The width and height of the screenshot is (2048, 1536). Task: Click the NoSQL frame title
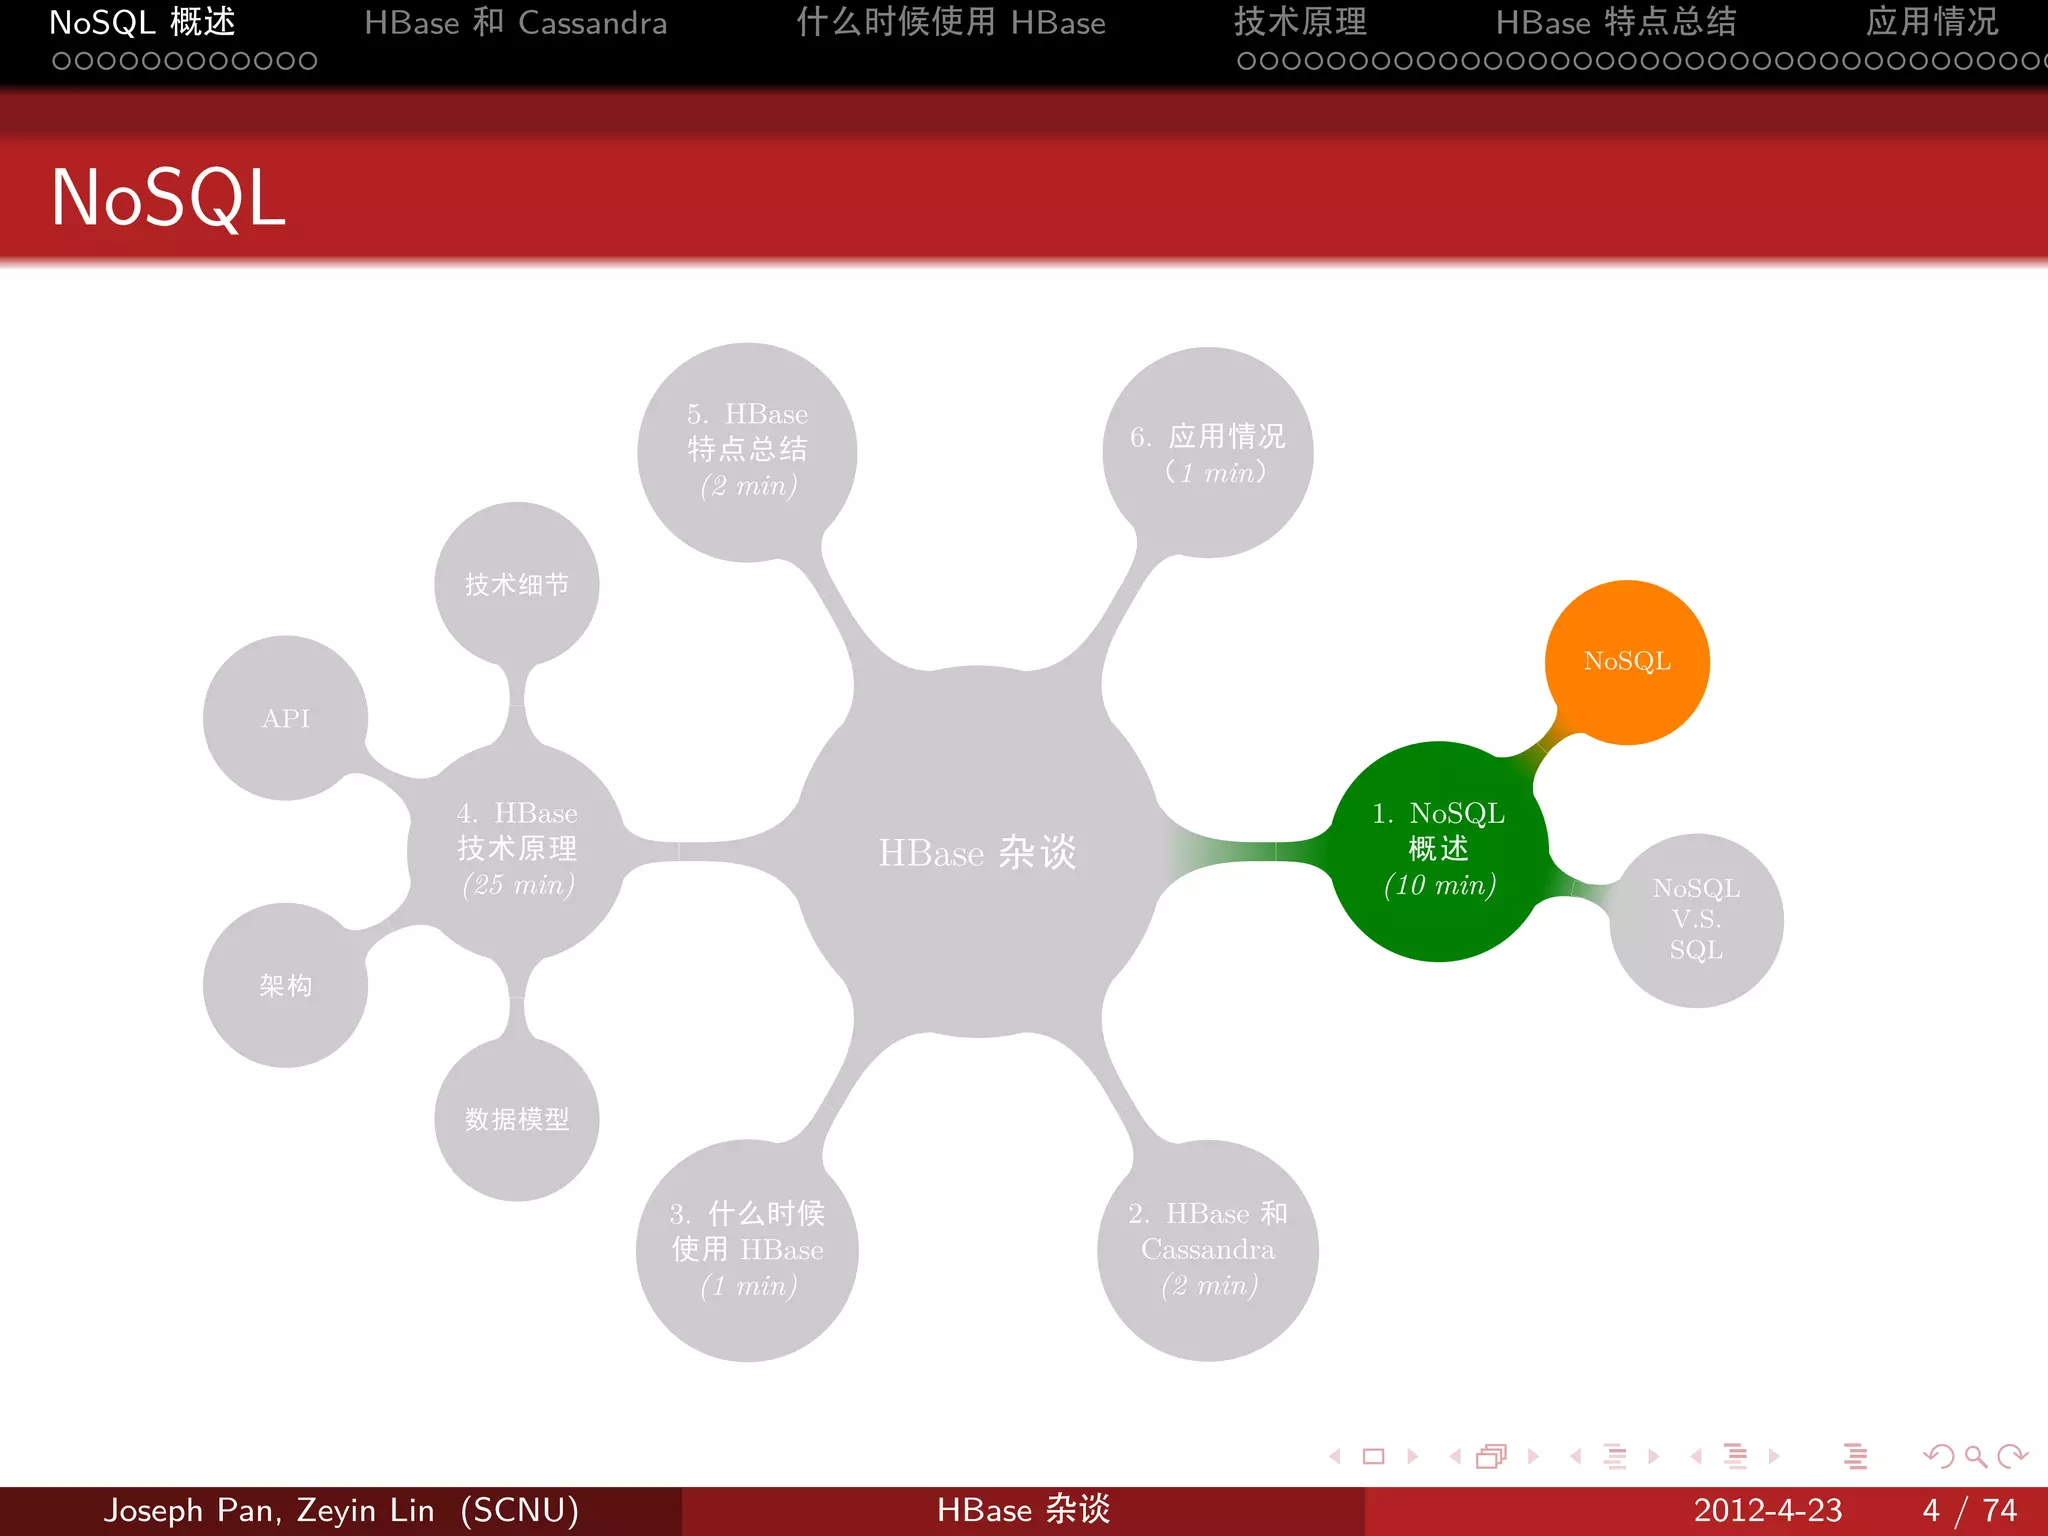tap(168, 198)
